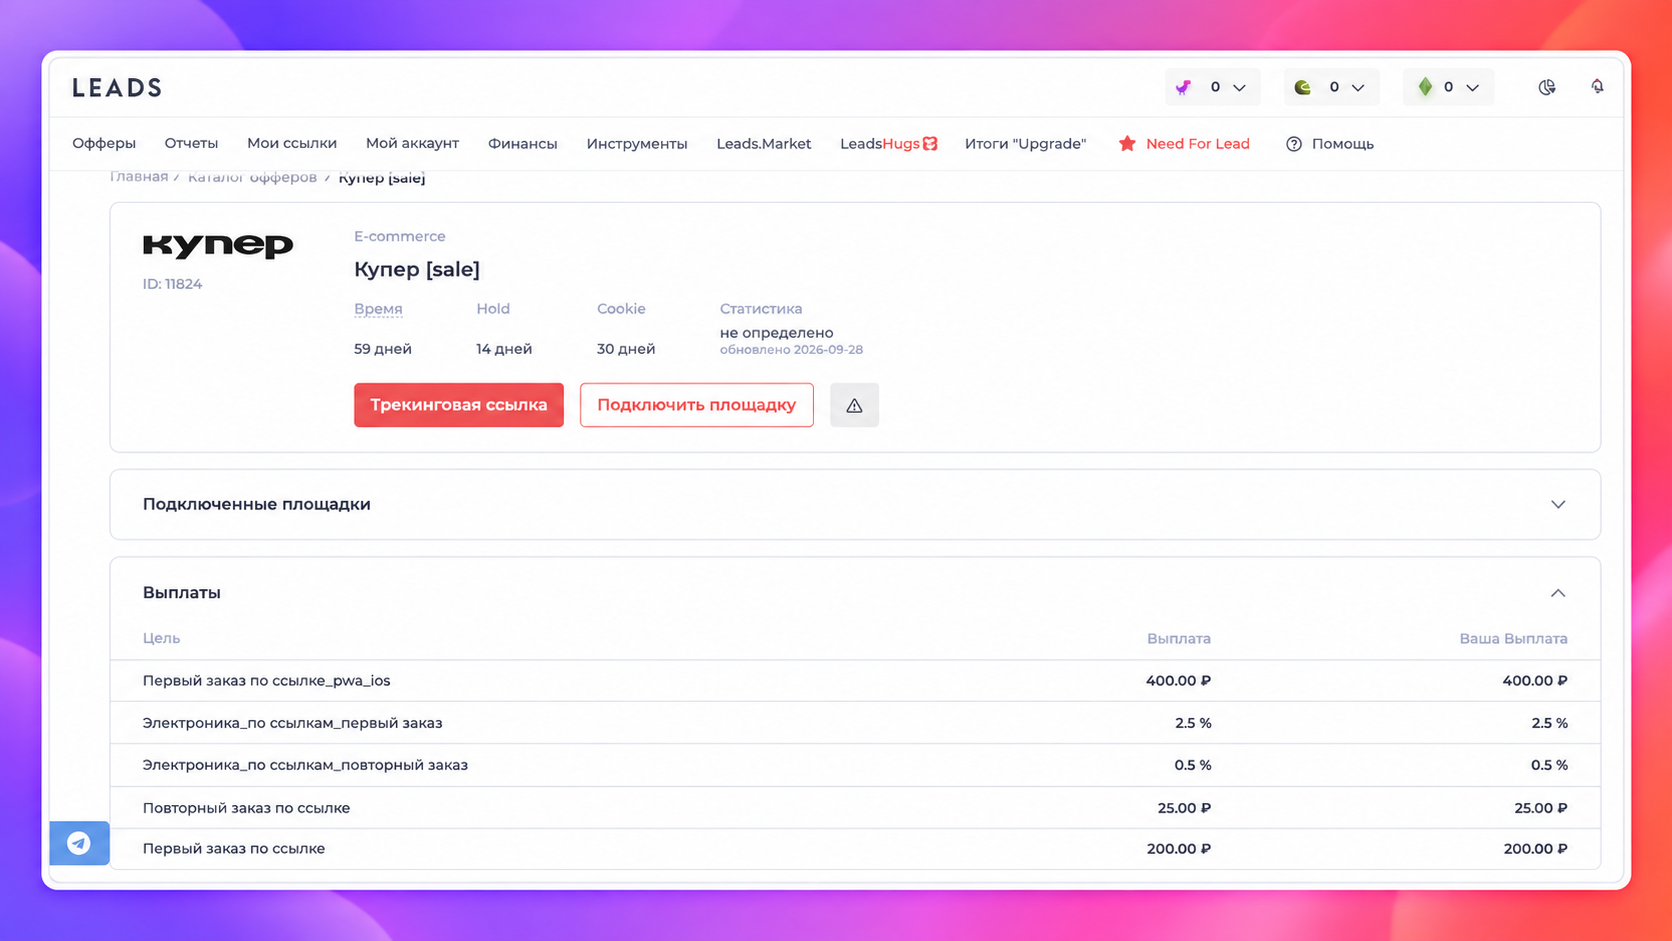Screen dimensions: 1672x941
Task: Click обновлено 2026-09-28 text
Action: (x=791, y=350)
